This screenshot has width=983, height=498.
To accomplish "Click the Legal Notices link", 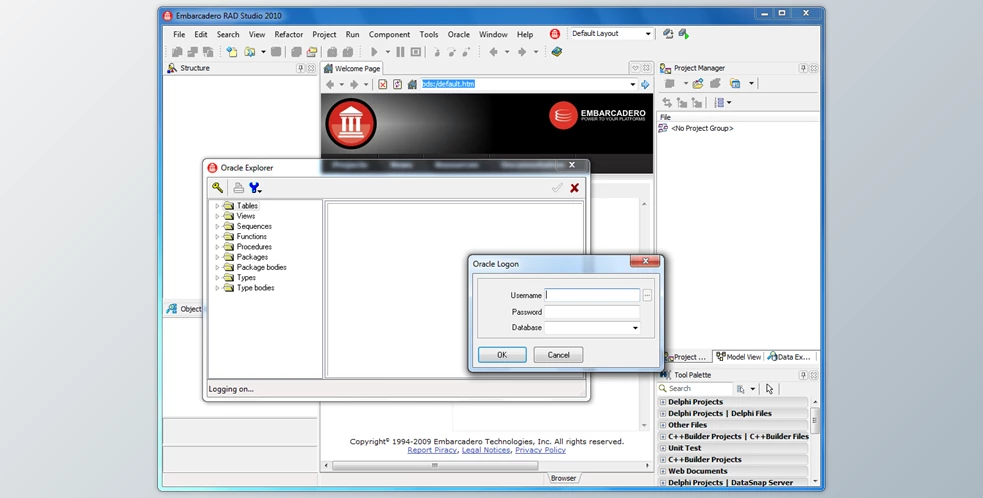I will 486,450.
